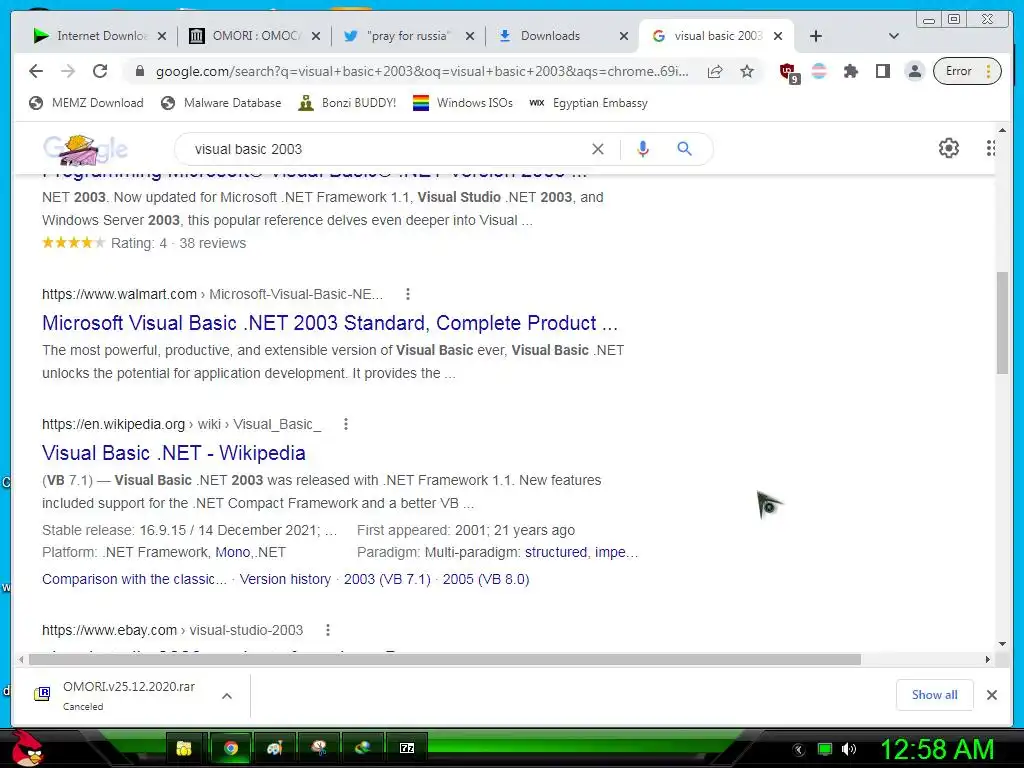Click the 'Mono' platform link
The image size is (1024, 768).
pos(232,552)
